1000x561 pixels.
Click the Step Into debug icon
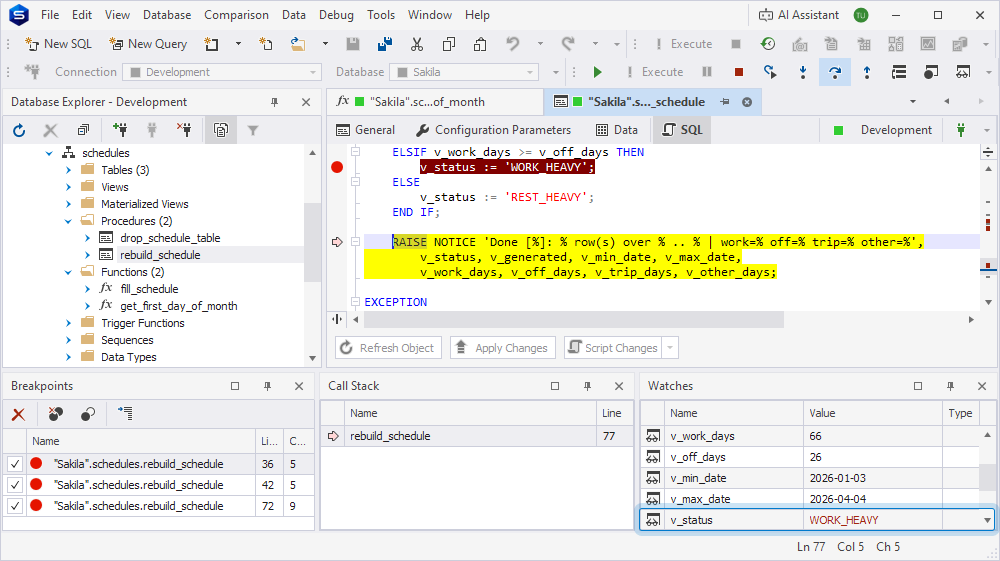[x=803, y=72]
